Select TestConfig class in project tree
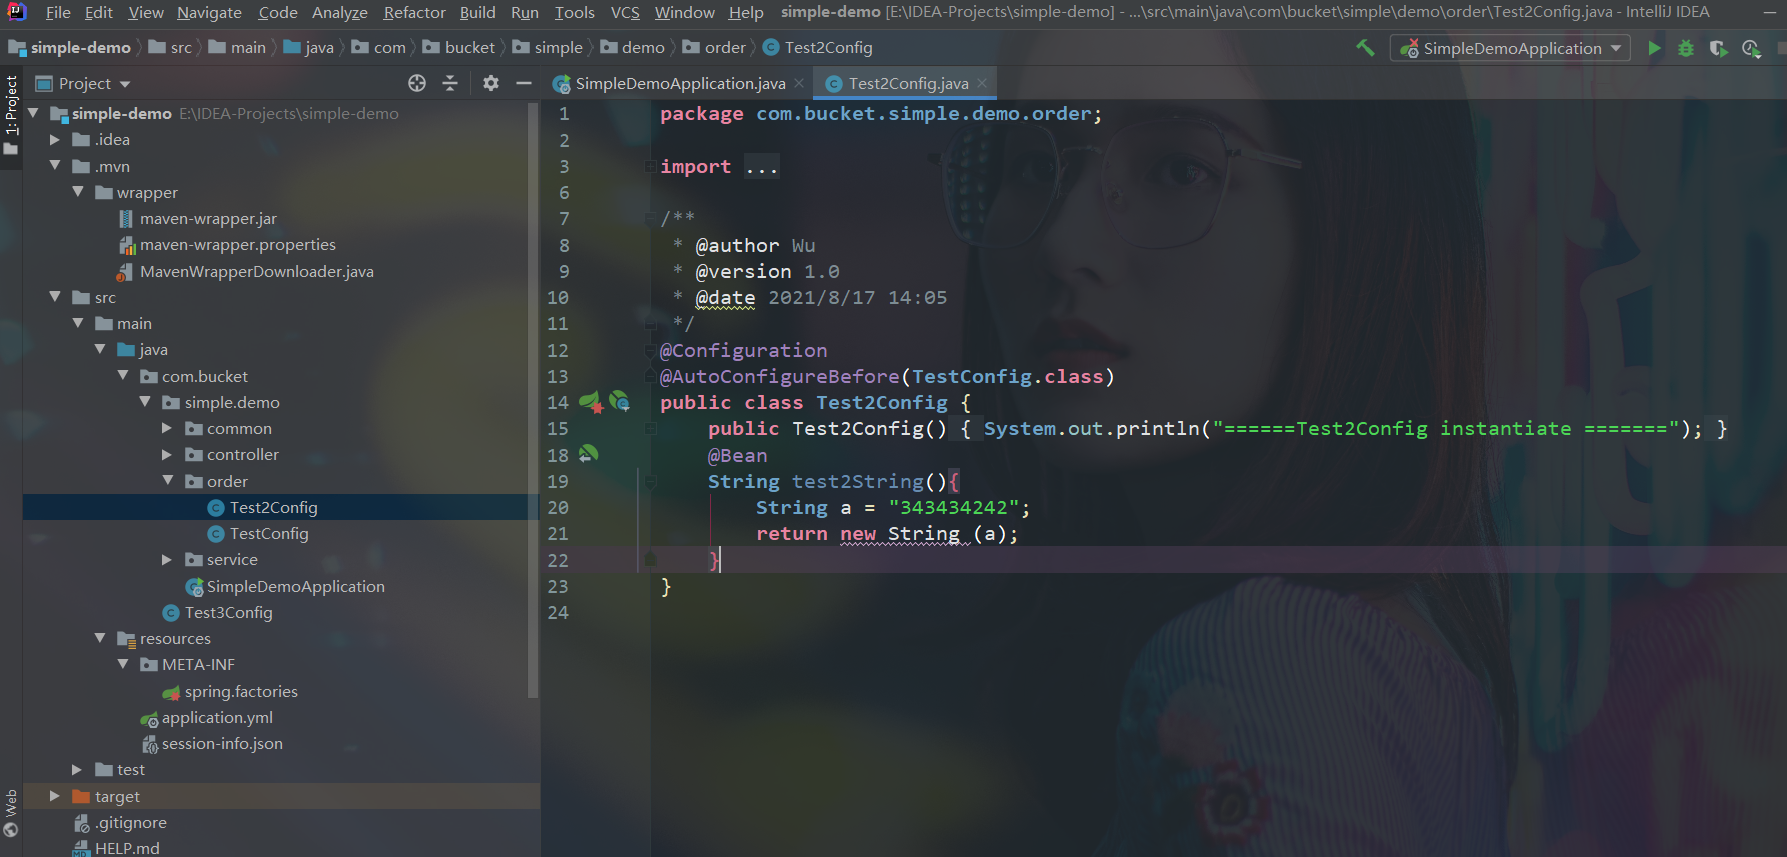 pos(268,533)
